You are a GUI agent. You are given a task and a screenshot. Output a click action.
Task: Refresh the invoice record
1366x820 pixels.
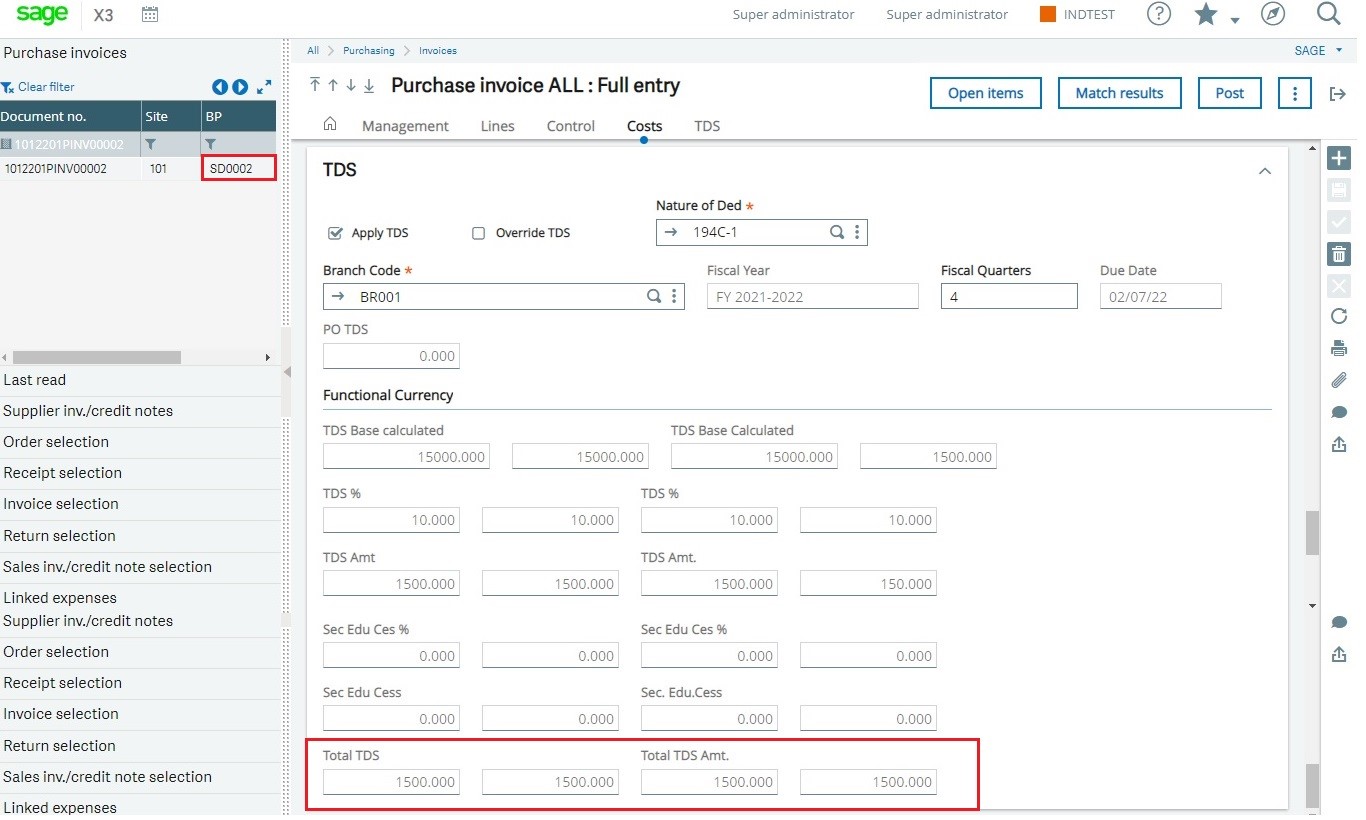point(1339,316)
